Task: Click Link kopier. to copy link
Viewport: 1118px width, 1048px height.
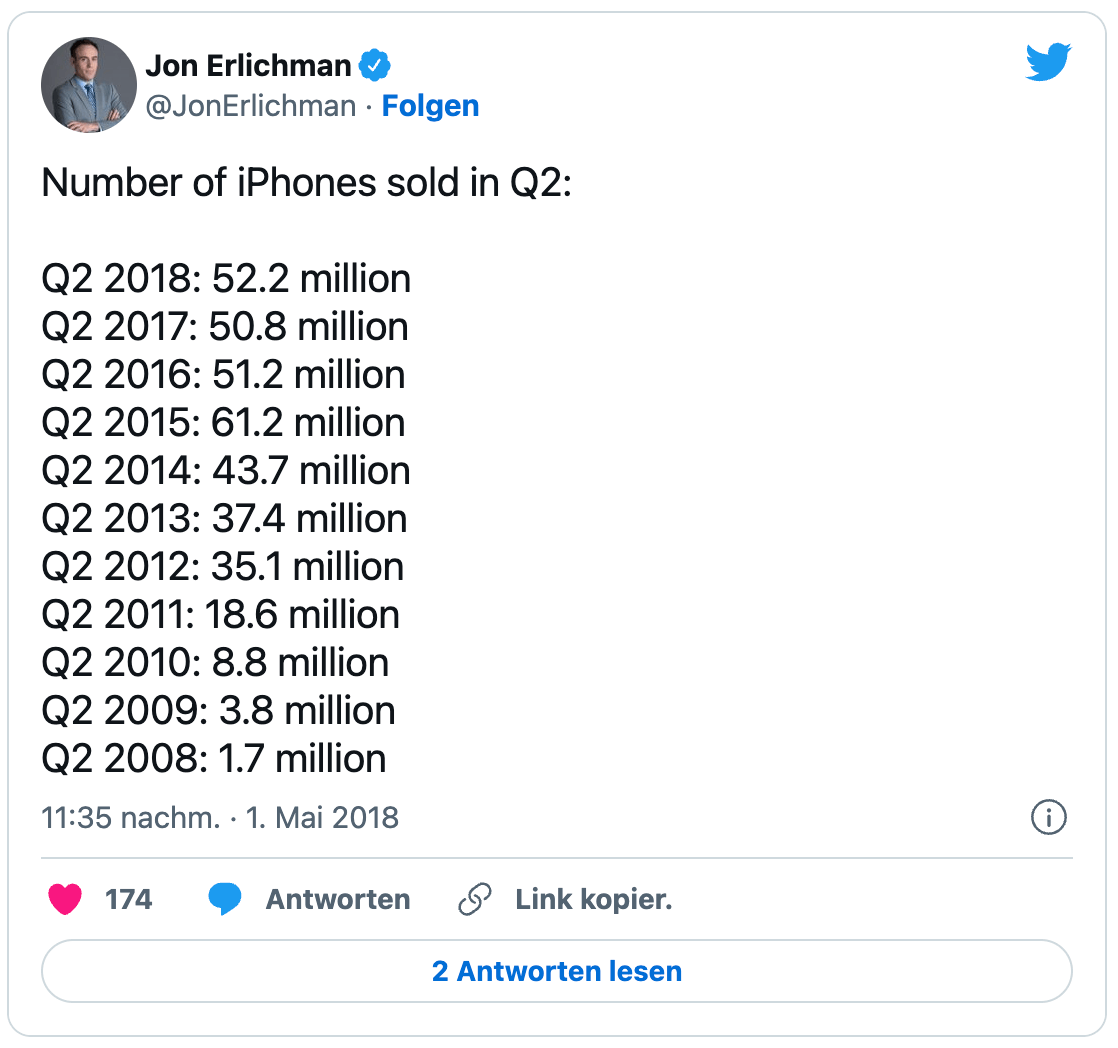Action: coord(594,900)
